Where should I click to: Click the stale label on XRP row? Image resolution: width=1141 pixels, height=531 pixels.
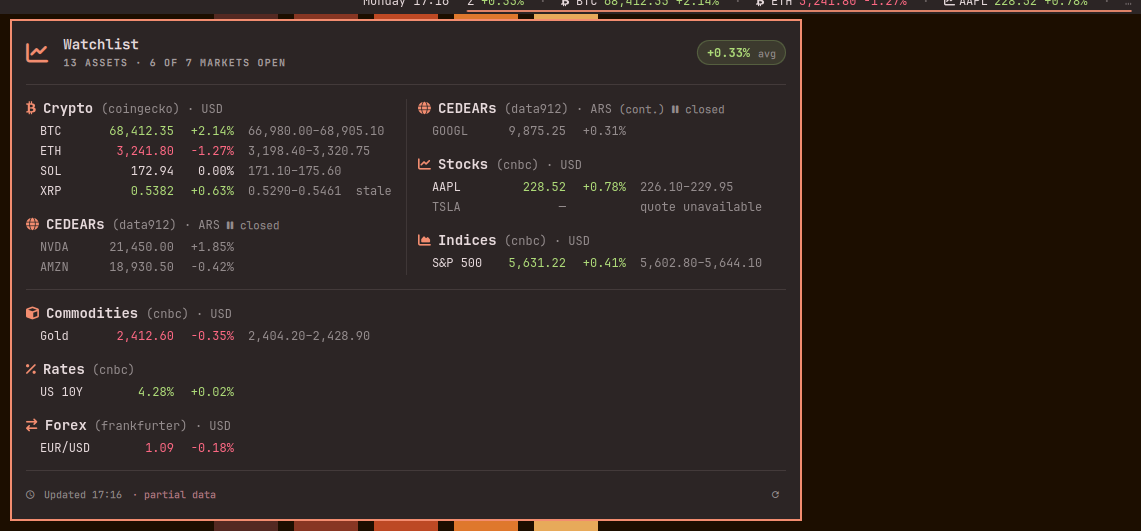point(373,191)
